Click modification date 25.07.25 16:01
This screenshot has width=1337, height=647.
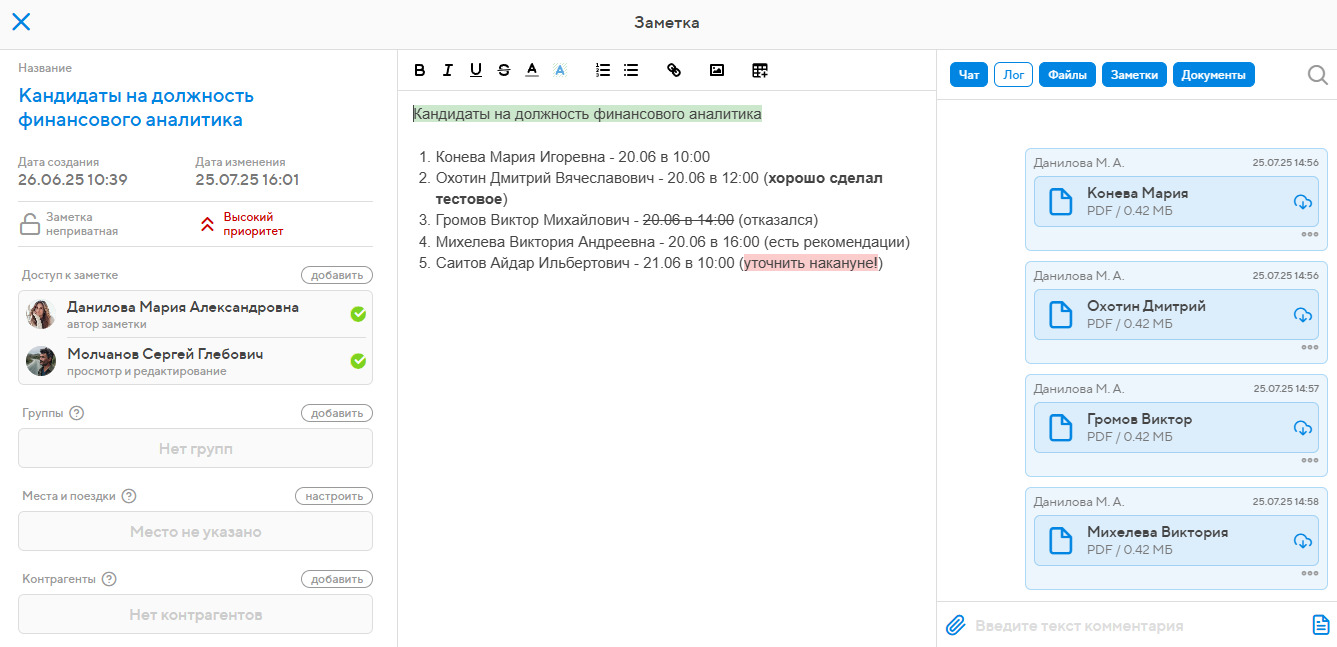(x=247, y=180)
